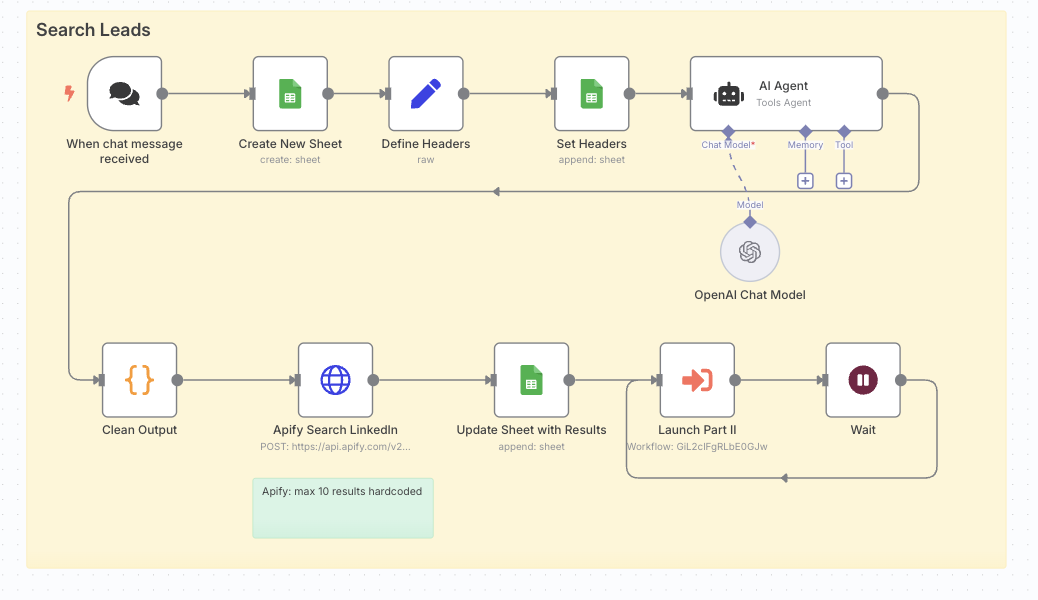Click the Wait node output connector dot
The image size is (1038, 600).
(900, 380)
